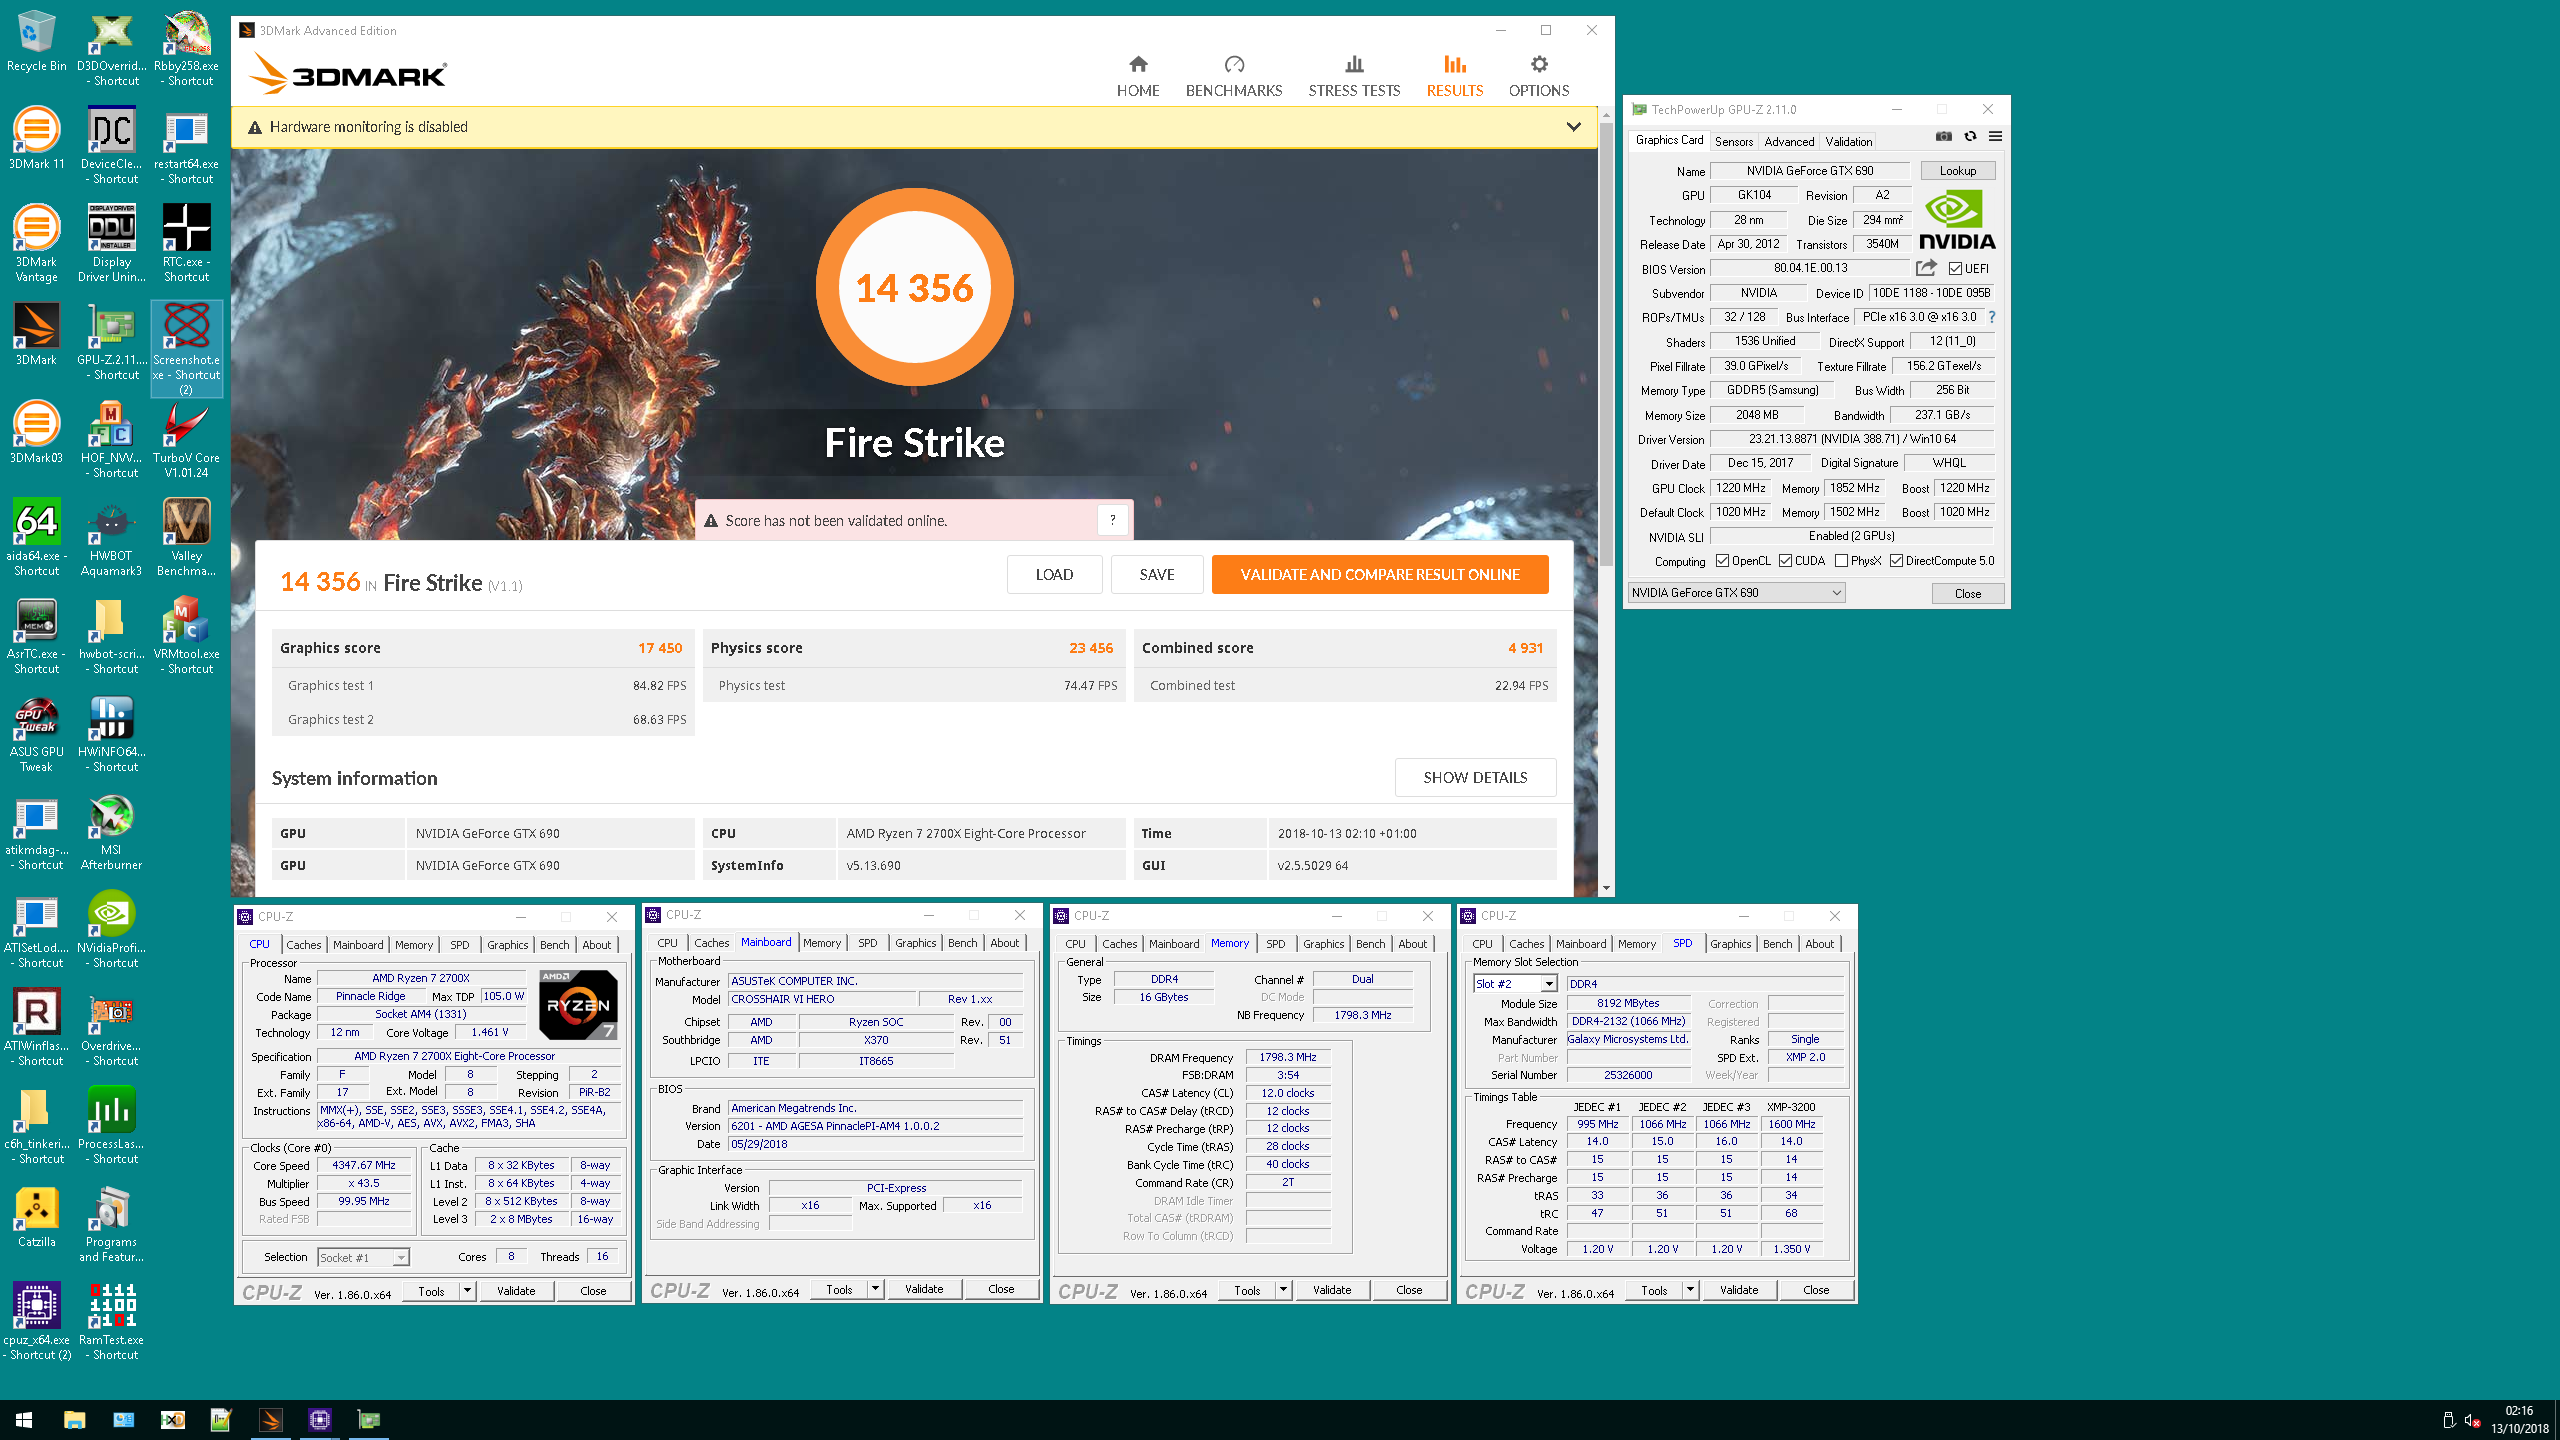Open Tools dropdown arrow in CPU-Z Mainboard window
This screenshot has height=1440, width=2560.
[x=875, y=1289]
